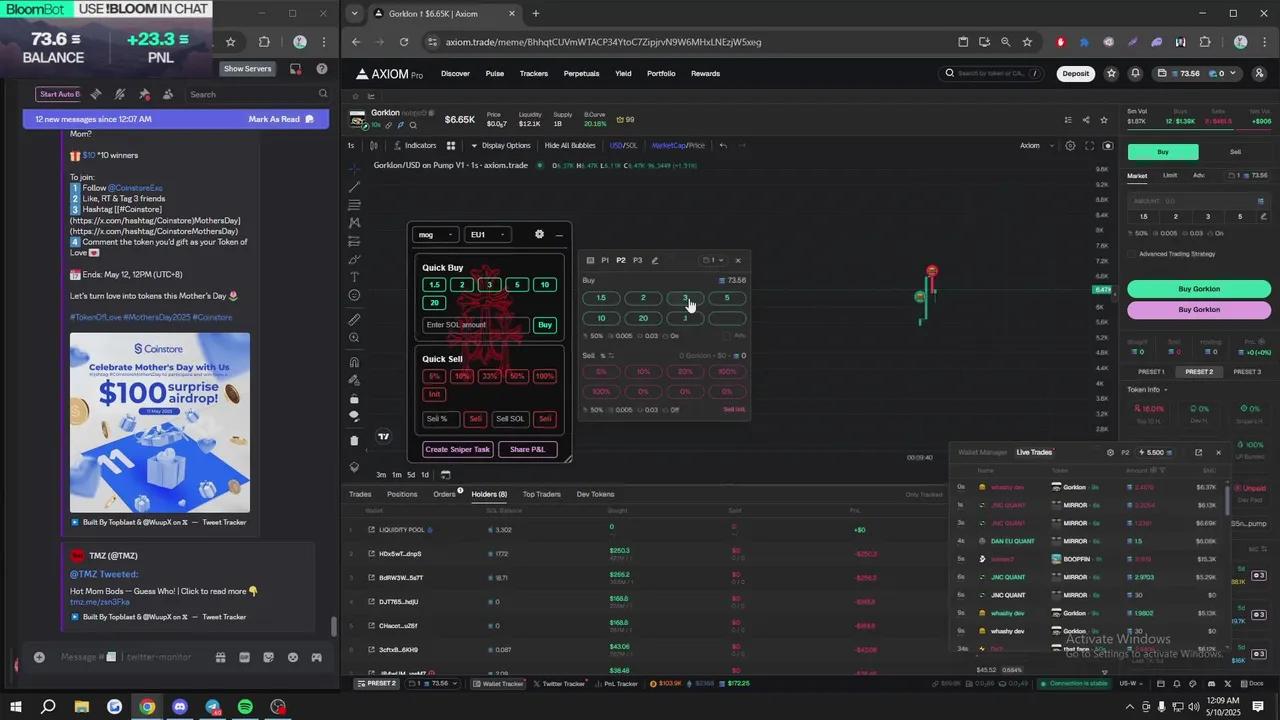1280x720 pixels.
Task: Open user profile icon in Axiom header
Action: coord(1257,73)
